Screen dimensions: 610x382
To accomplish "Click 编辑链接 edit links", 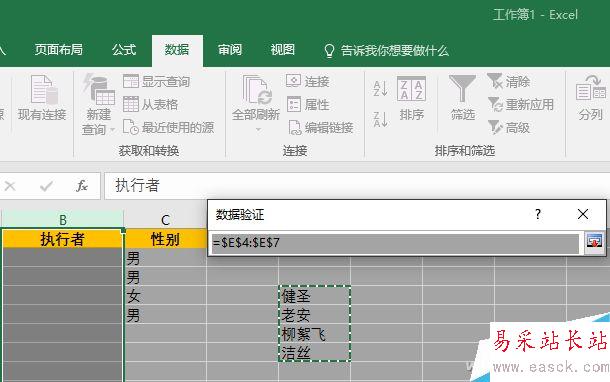I will 321,127.
